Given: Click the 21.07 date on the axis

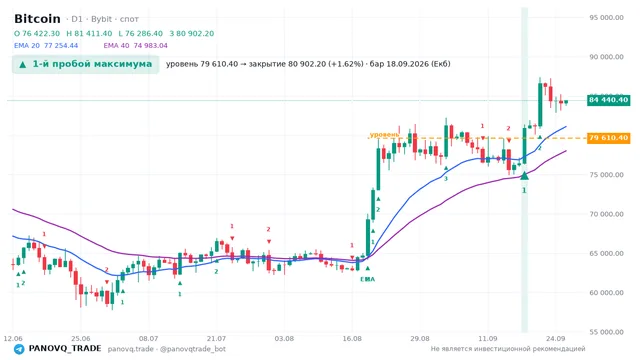Looking at the screenshot, I should (x=216, y=338).
